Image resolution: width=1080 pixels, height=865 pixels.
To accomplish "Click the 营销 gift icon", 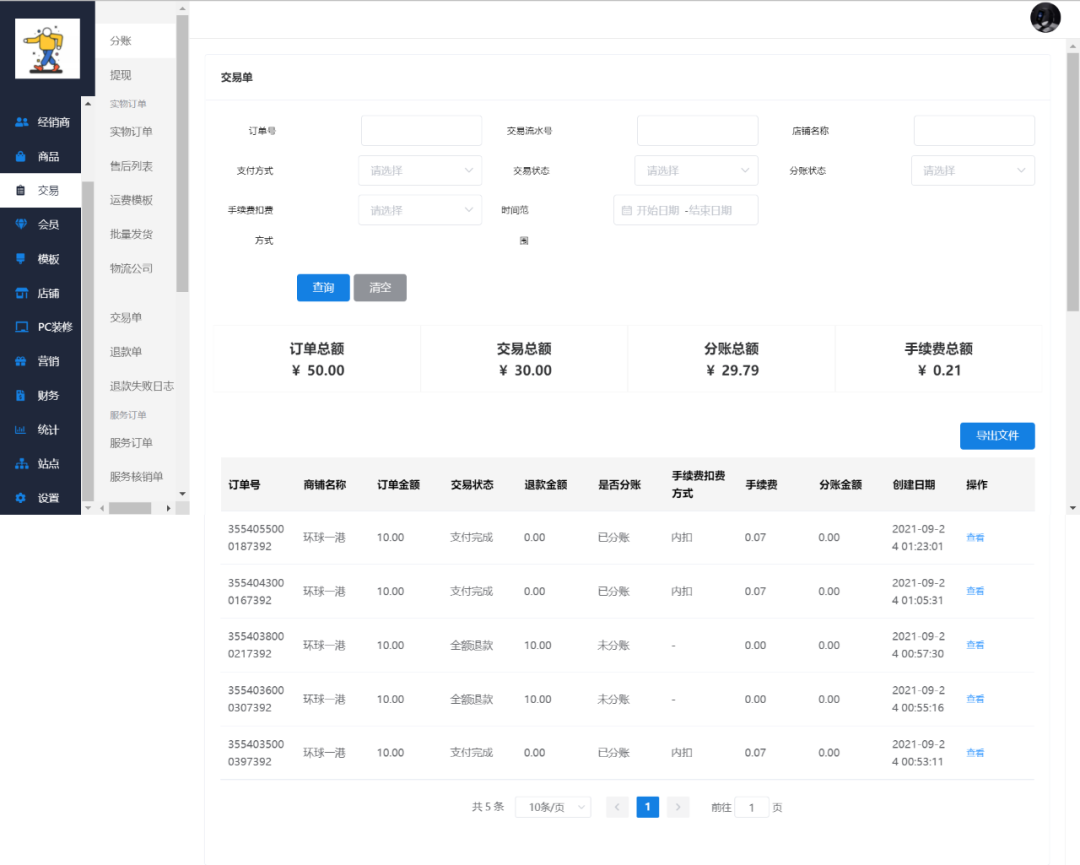I will (x=21, y=361).
